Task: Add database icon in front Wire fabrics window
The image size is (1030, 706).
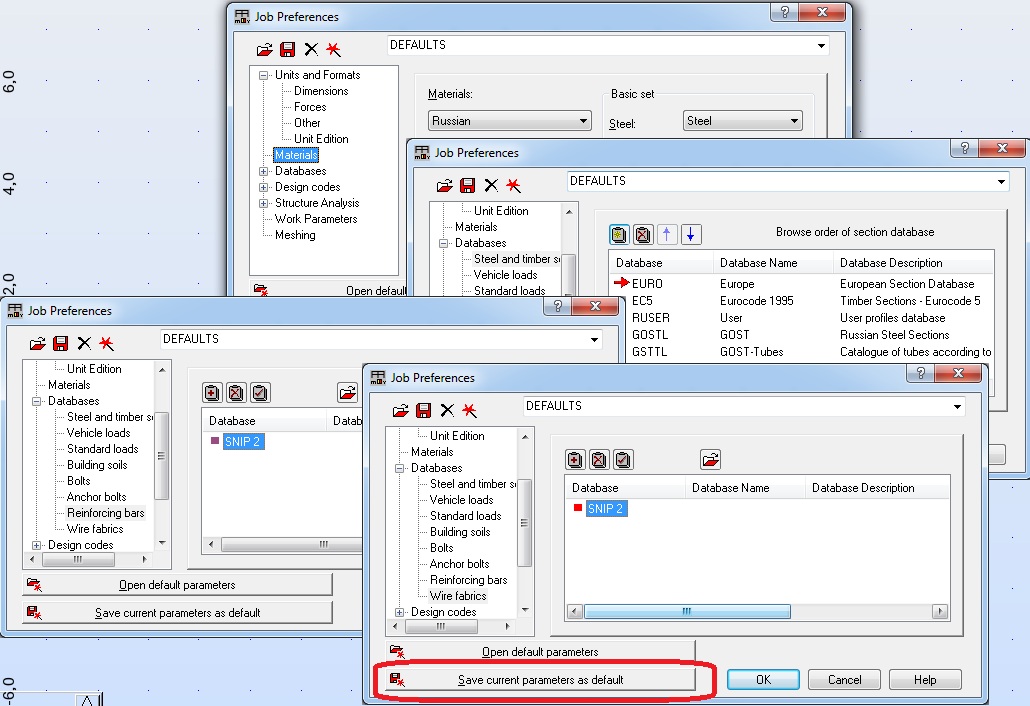Action: click(x=575, y=460)
